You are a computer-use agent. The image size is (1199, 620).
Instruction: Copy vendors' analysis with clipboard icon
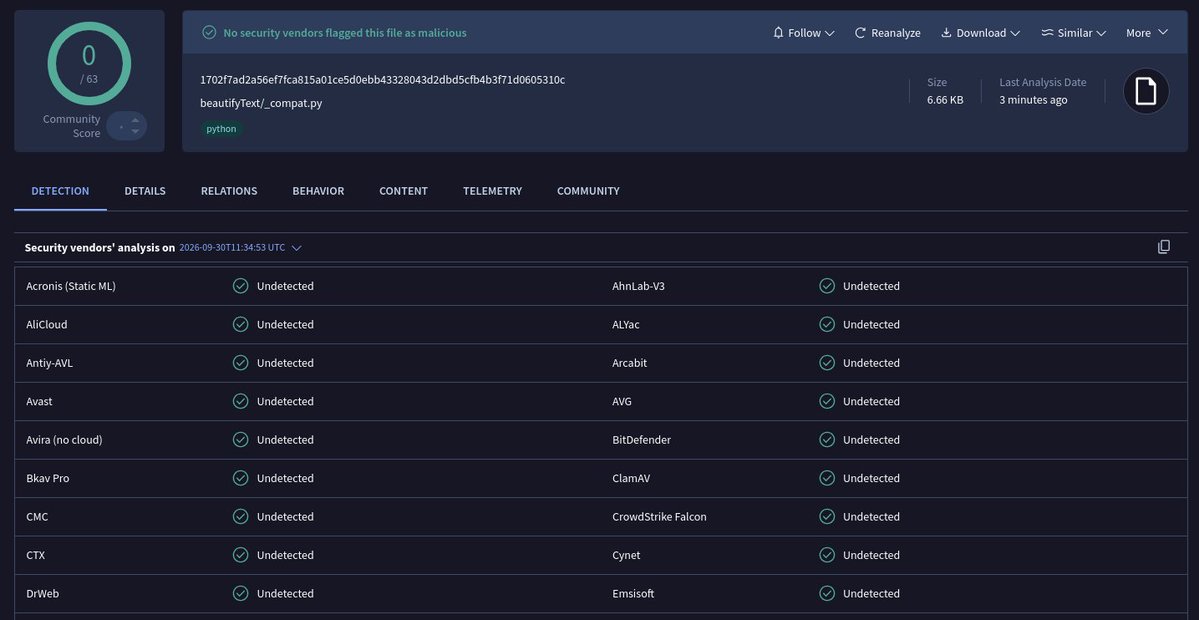1163,247
